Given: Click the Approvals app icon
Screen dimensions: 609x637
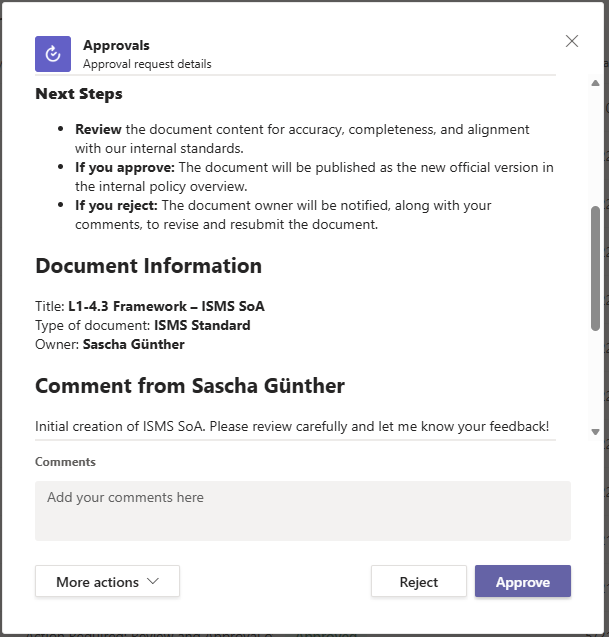Looking at the screenshot, I should pyautogui.click(x=53, y=54).
